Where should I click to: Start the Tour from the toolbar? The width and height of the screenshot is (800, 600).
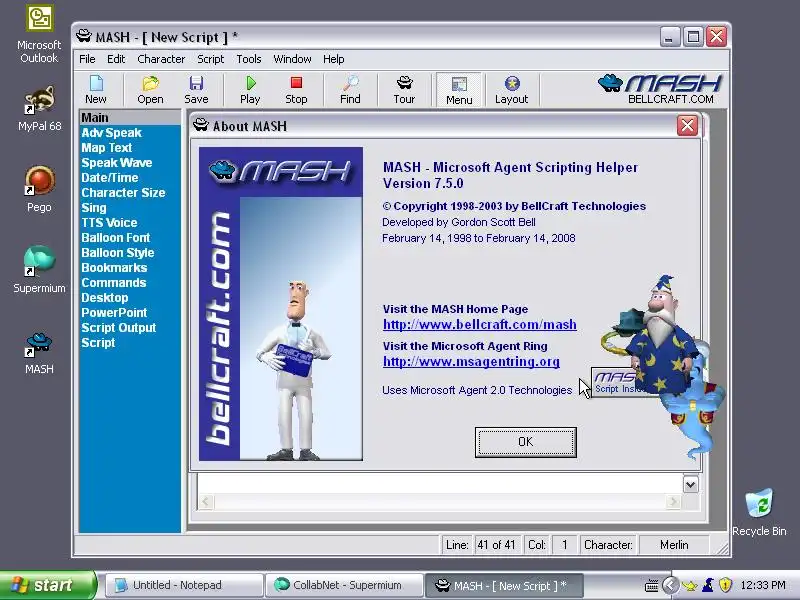pyautogui.click(x=404, y=90)
